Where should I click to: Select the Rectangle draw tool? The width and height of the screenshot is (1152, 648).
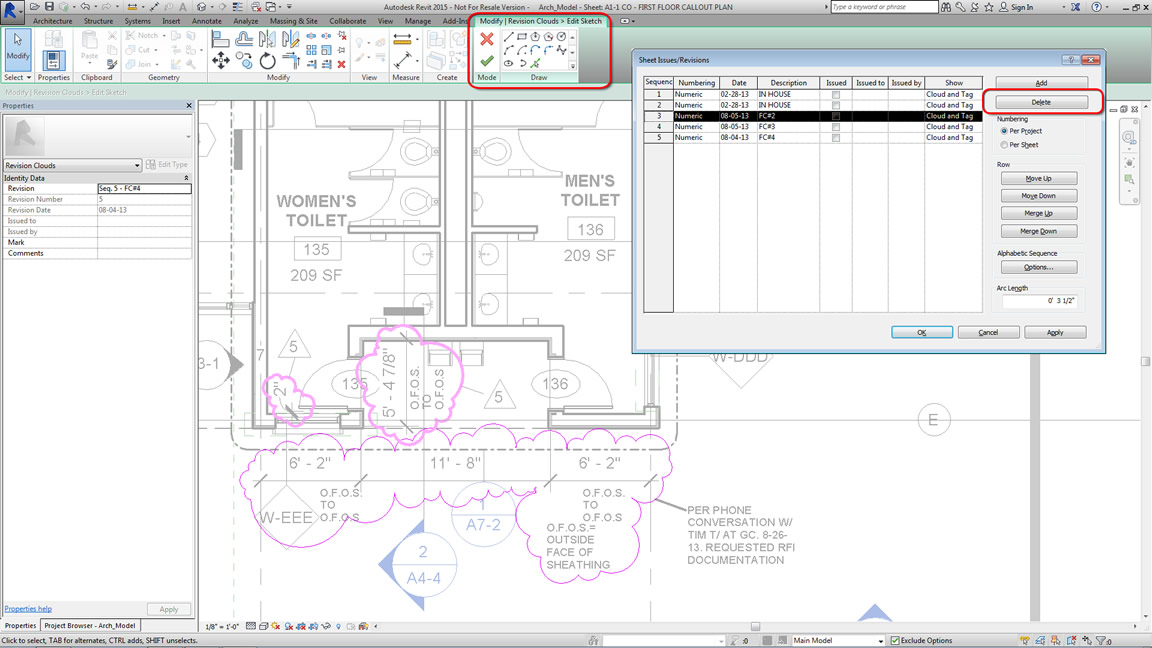522,36
